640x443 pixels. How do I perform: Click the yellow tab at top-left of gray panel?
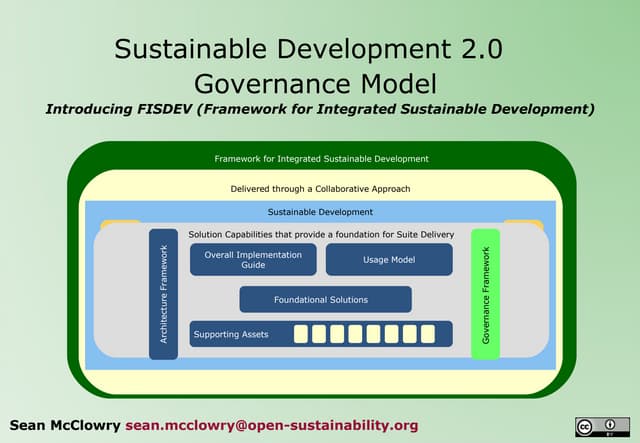click(x=120, y=223)
